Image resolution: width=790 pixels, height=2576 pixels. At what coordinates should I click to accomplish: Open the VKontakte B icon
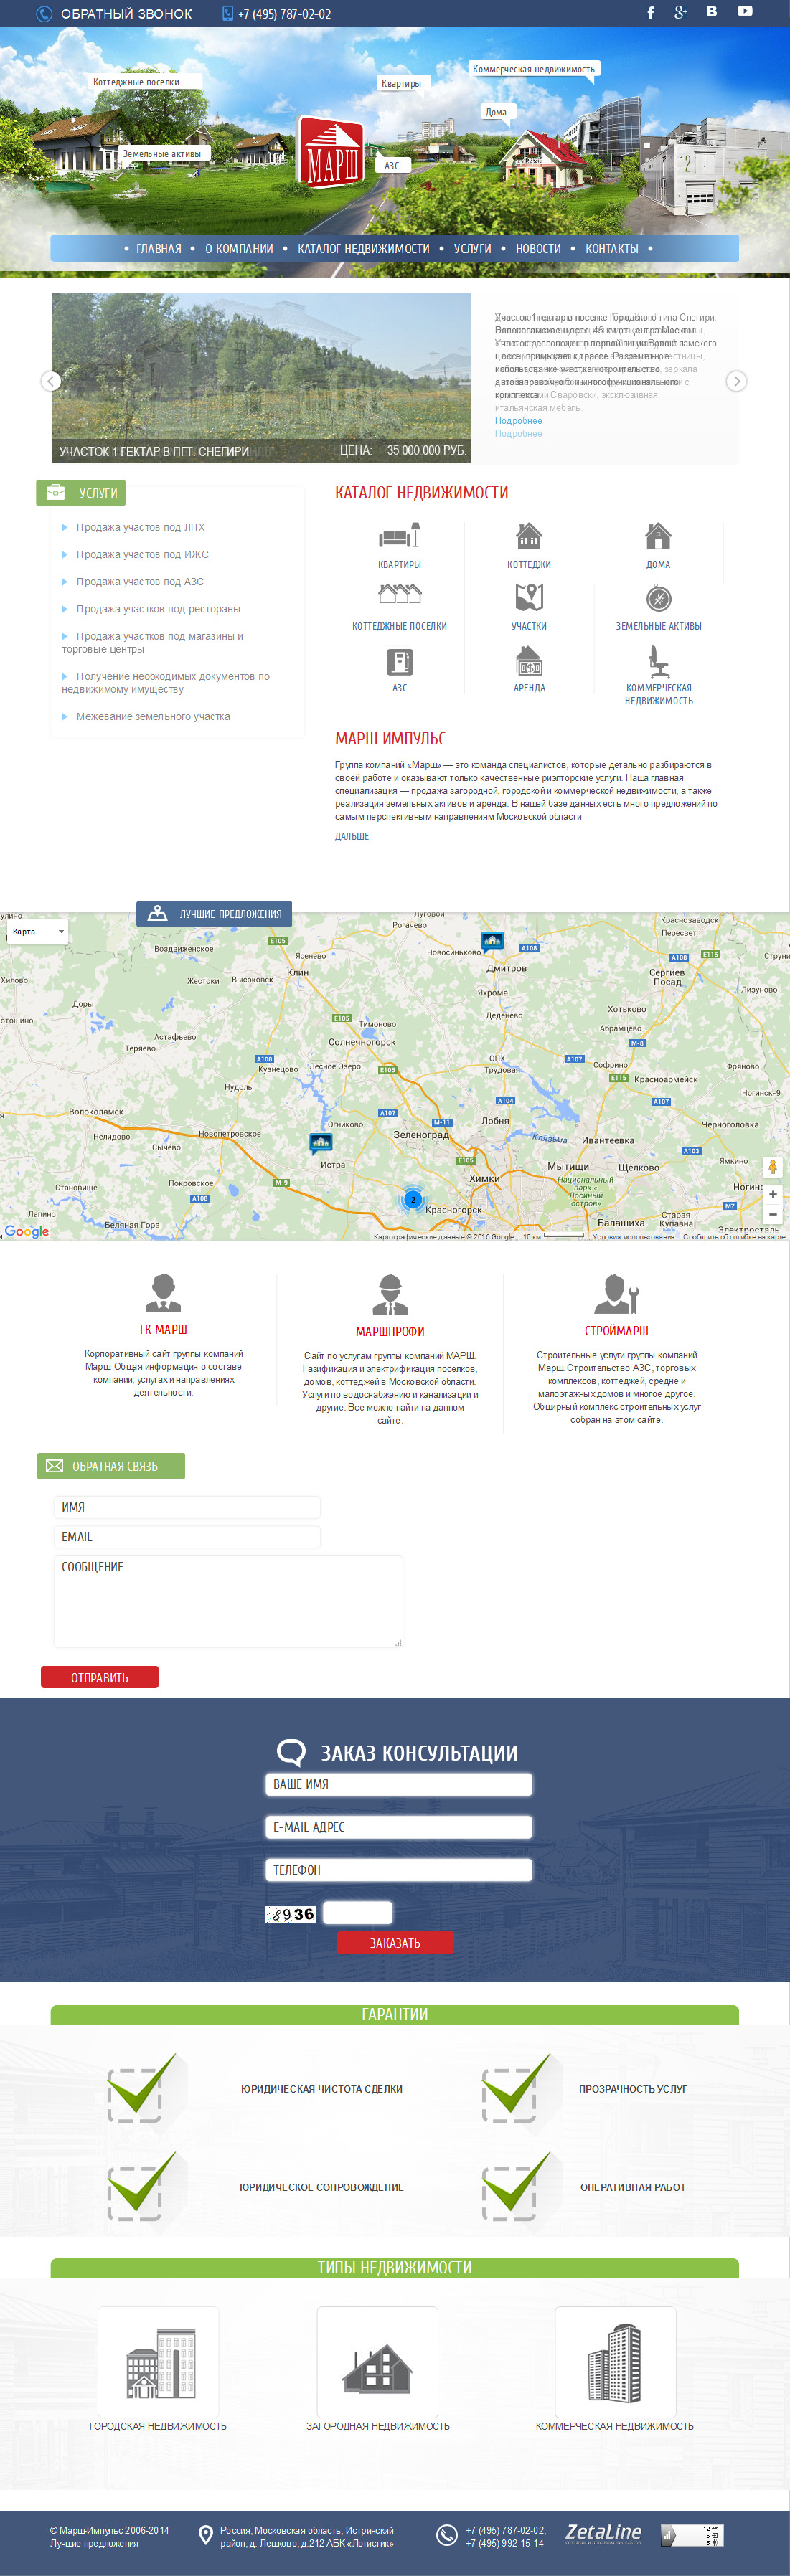coord(712,12)
